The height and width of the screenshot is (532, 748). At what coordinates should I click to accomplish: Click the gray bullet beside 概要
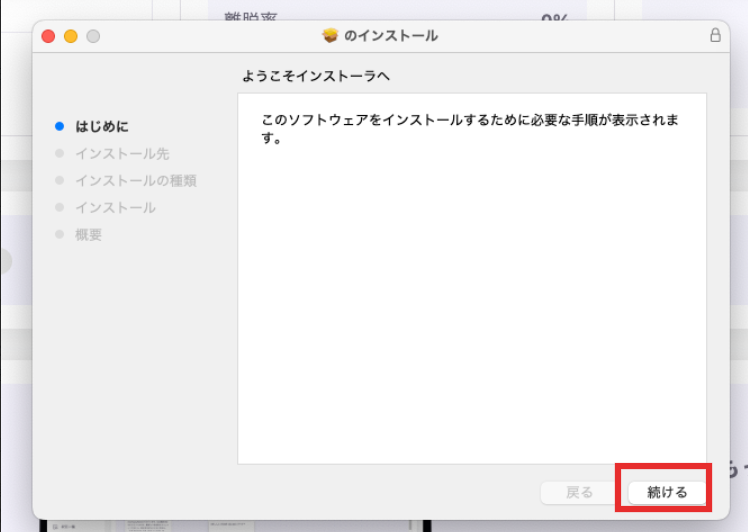pos(60,234)
